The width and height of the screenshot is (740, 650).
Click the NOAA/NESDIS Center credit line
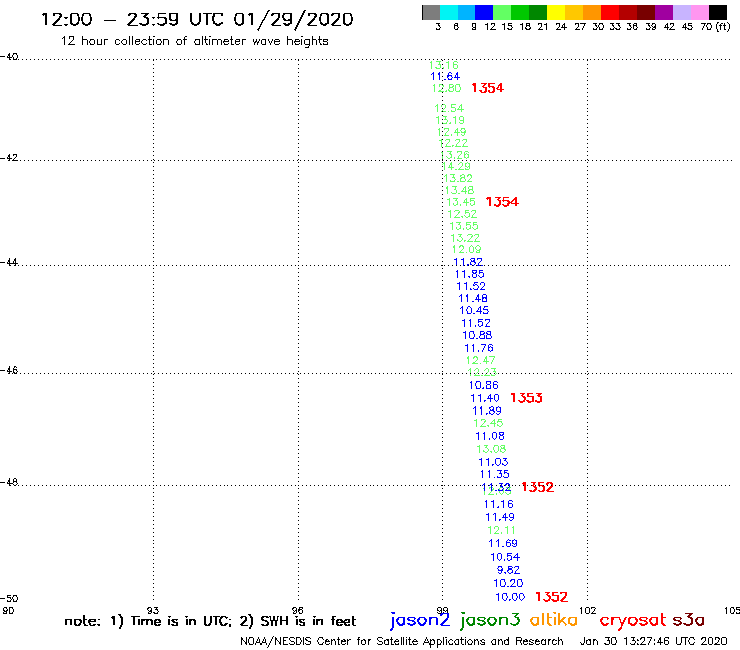[x=402, y=641]
